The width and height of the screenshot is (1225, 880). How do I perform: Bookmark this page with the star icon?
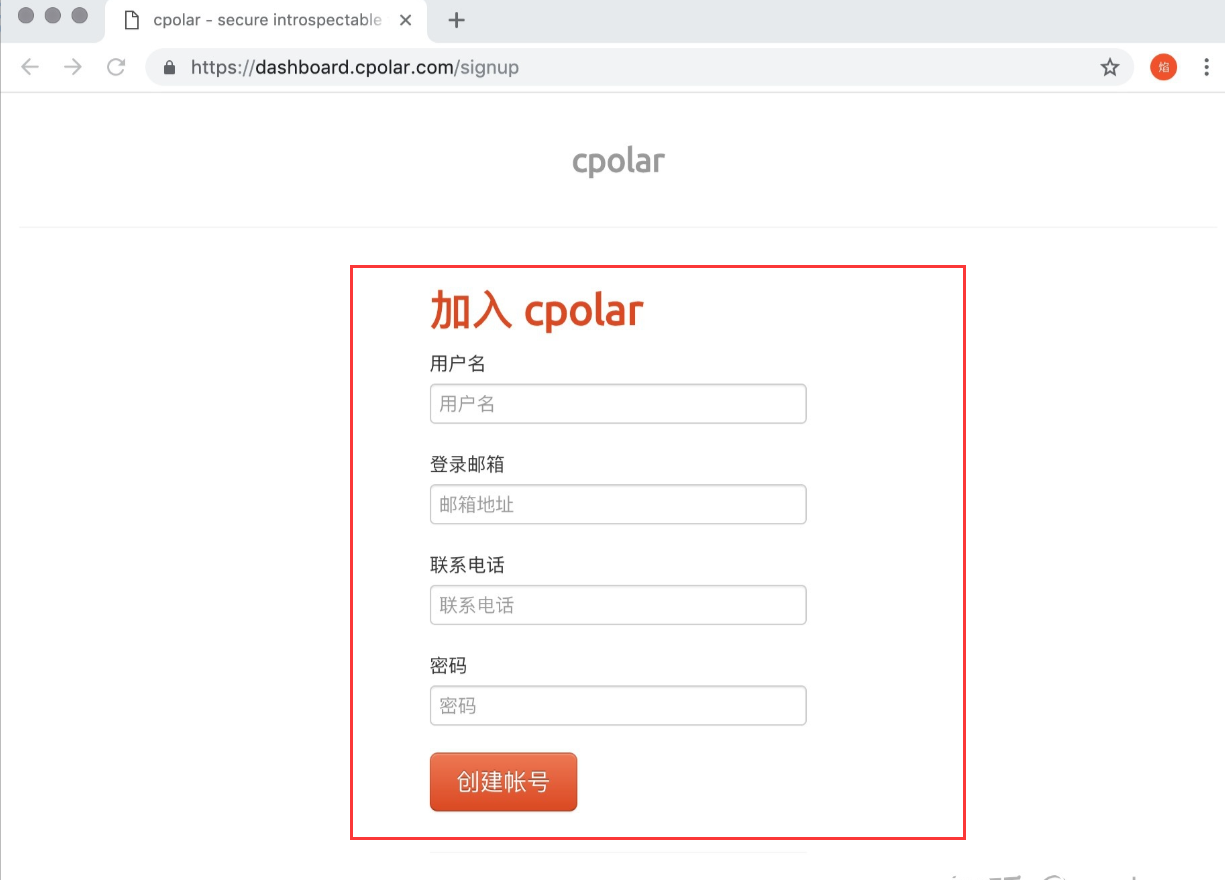pos(1109,67)
